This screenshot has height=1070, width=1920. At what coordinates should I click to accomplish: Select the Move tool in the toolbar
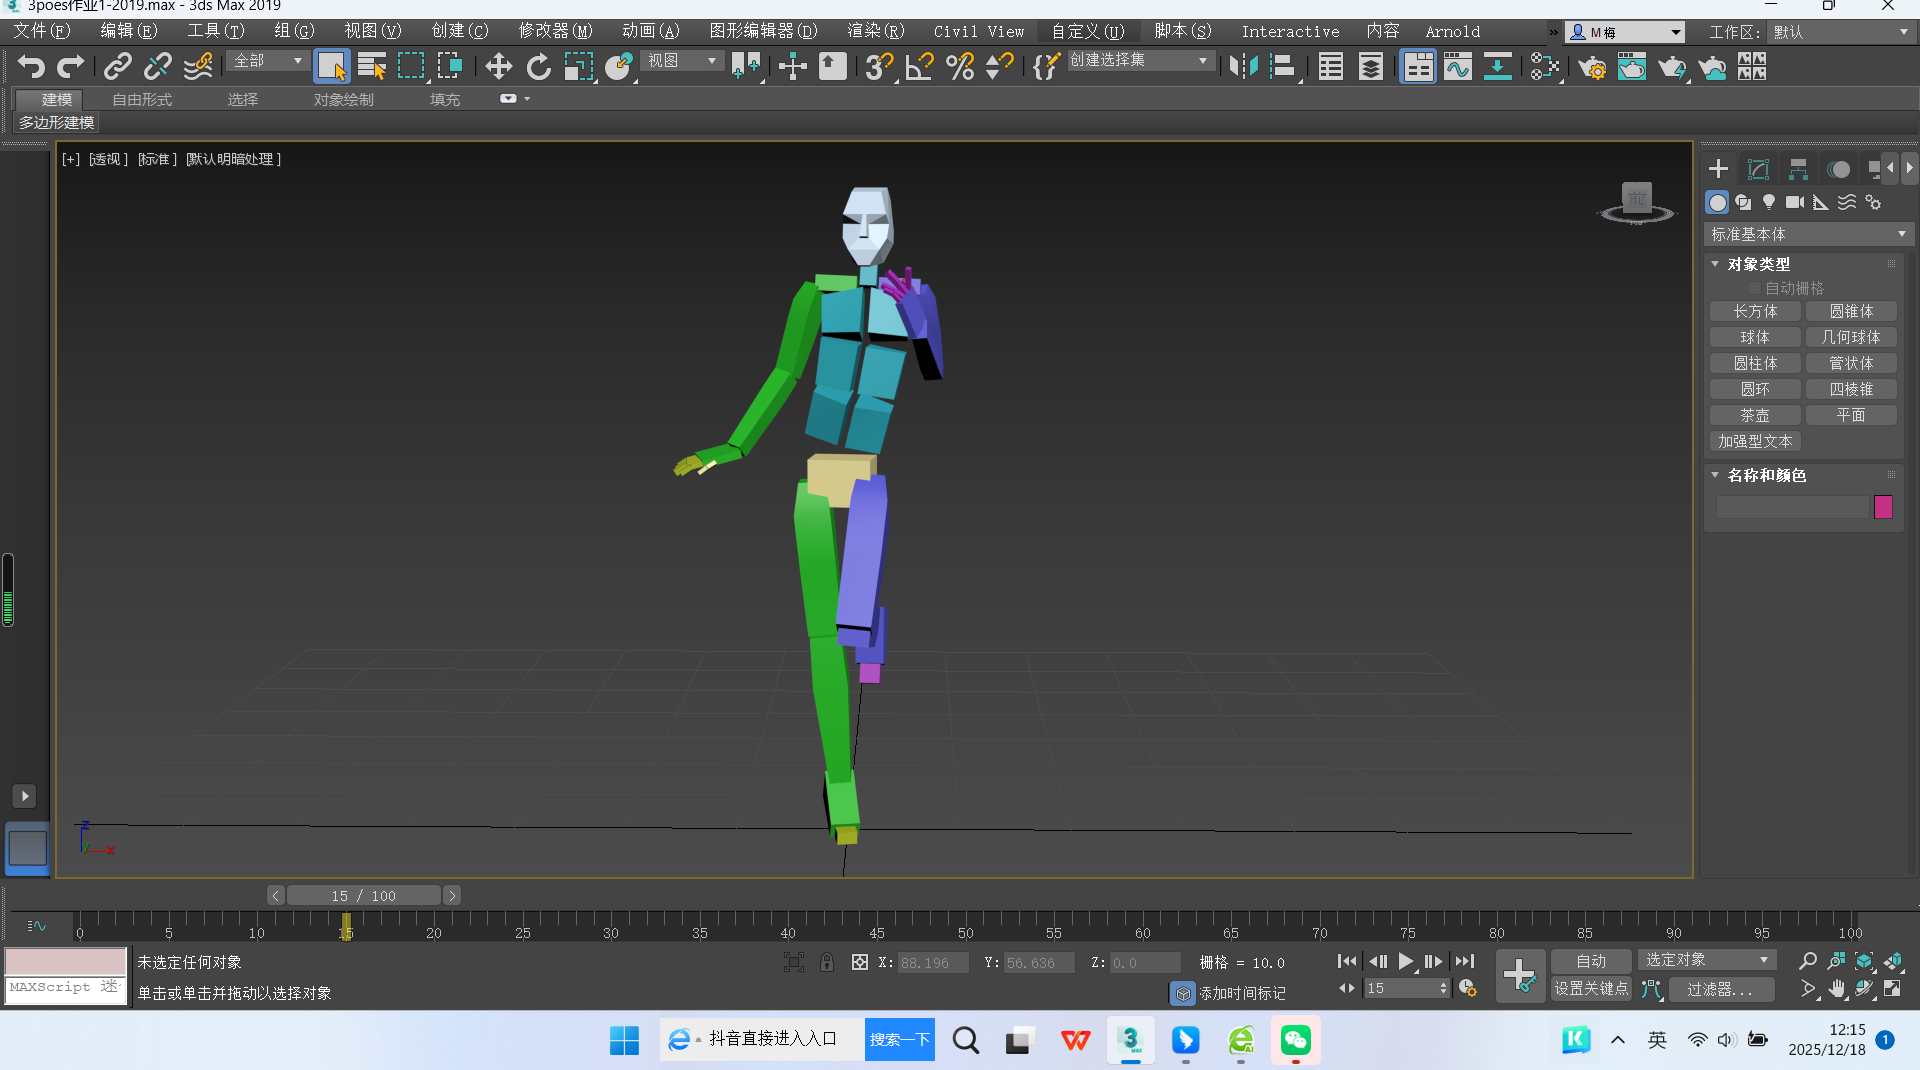498,67
